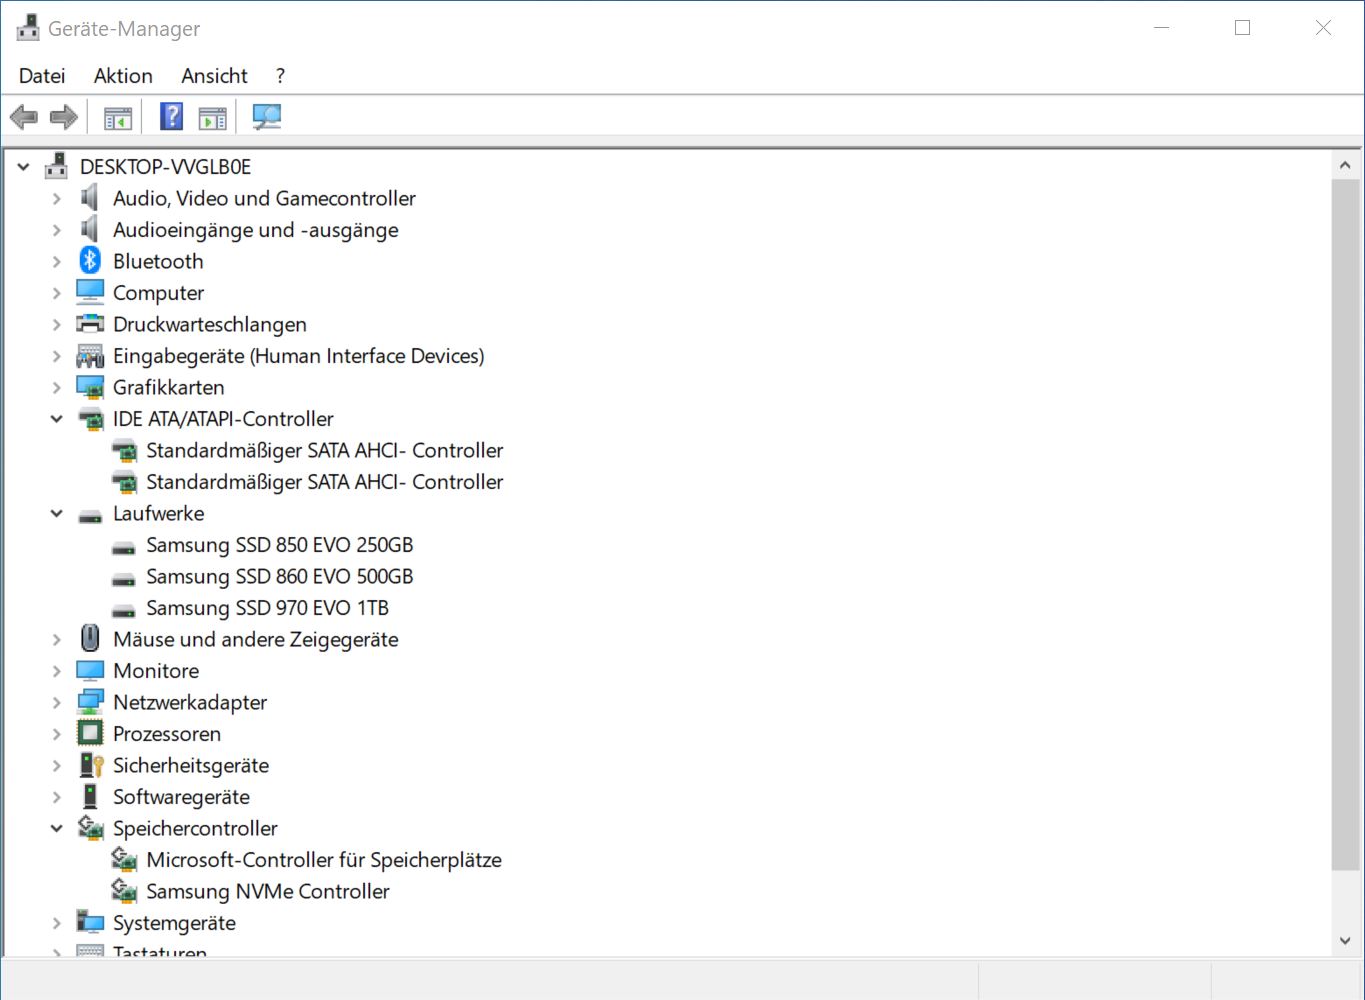The height and width of the screenshot is (1000, 1365).
Task: Open the Ansicht menu
Action: pos(213,76)
